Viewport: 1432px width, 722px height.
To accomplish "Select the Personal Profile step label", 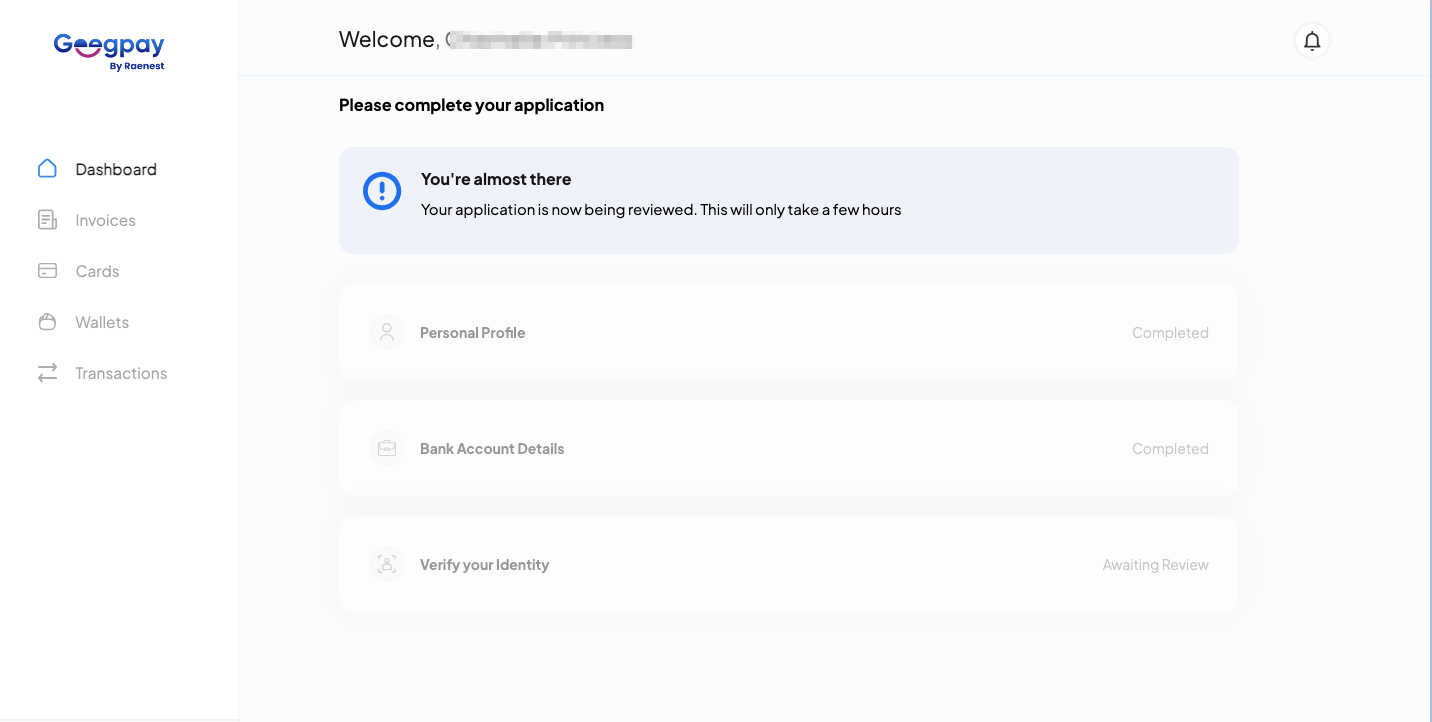I will (x=472, y=333).
